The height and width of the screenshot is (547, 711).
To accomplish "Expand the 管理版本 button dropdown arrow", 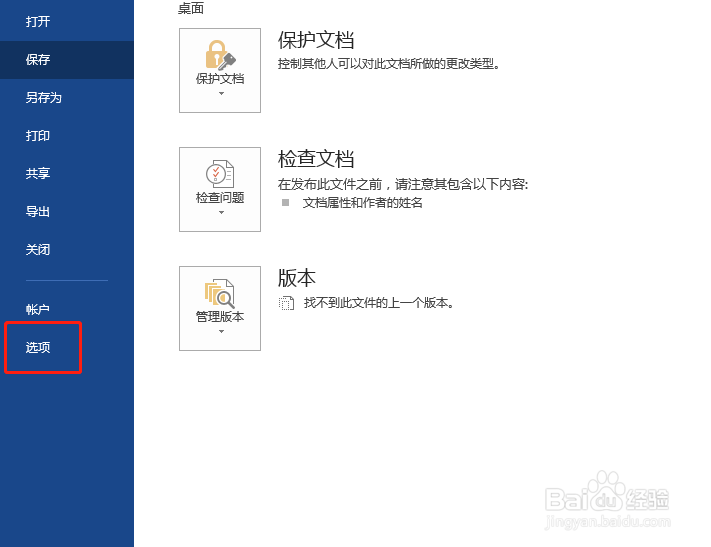I will (221, 332).
